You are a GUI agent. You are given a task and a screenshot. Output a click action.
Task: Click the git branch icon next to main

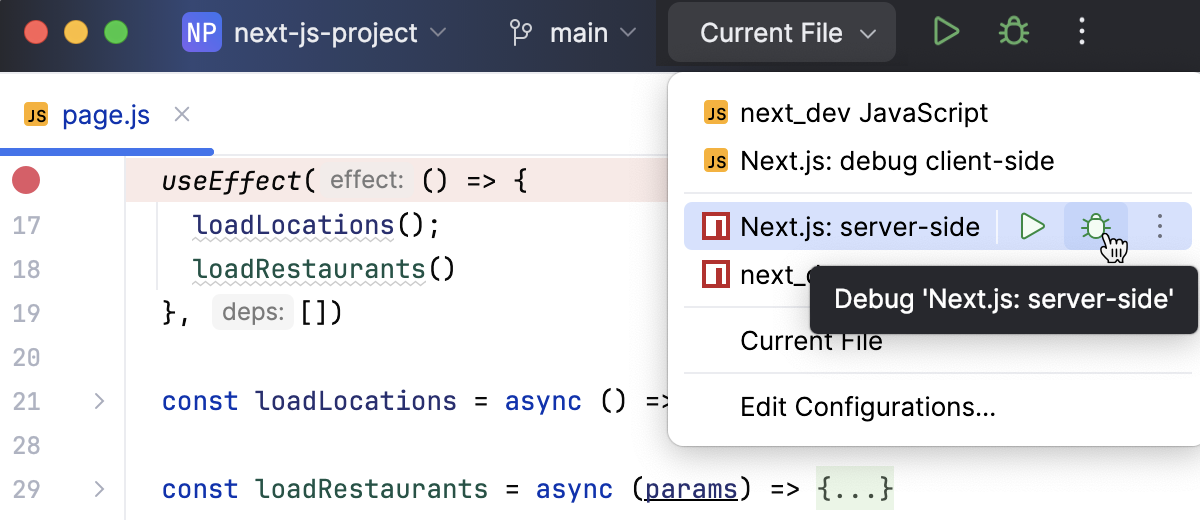click(x=521, y=33)
